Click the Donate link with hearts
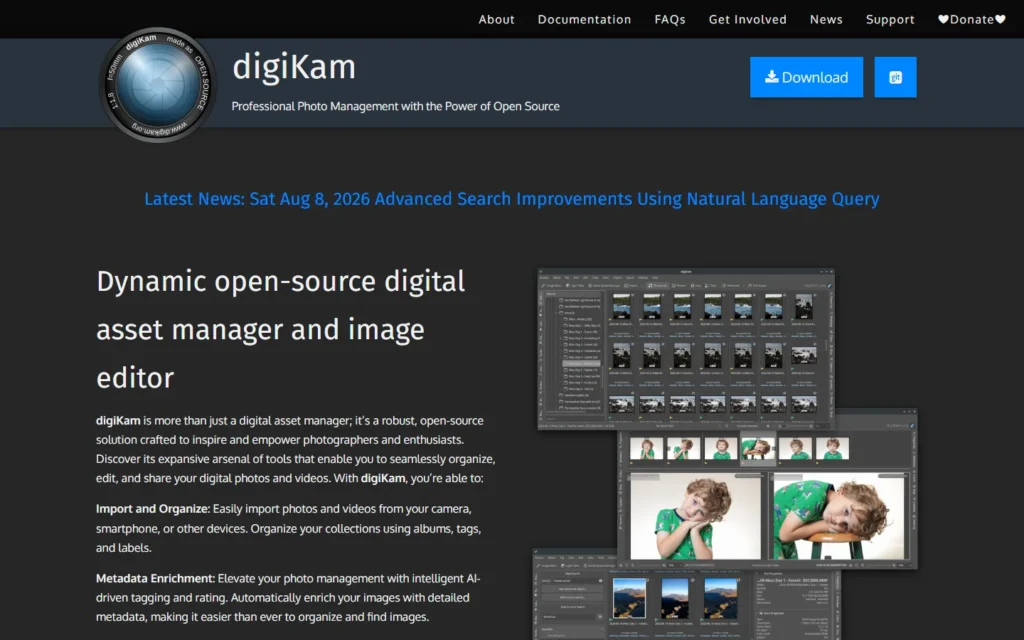The width and height of the screenshot is (1024, 640). click(972, 20)
